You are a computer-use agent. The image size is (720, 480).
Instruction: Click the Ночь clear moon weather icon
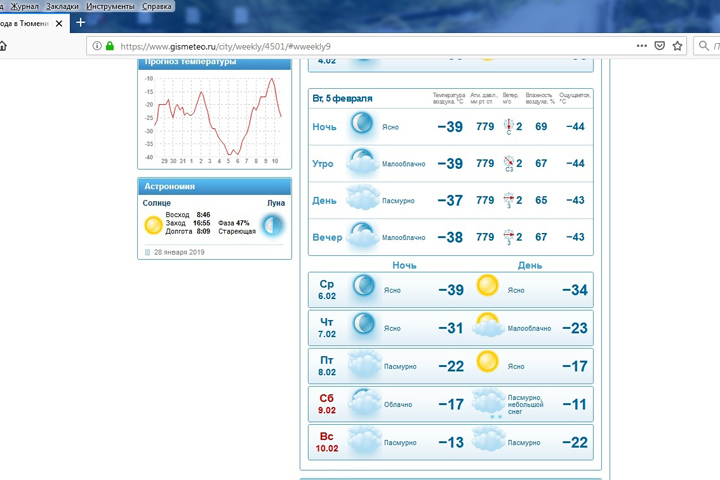click(x=361, y=126)
